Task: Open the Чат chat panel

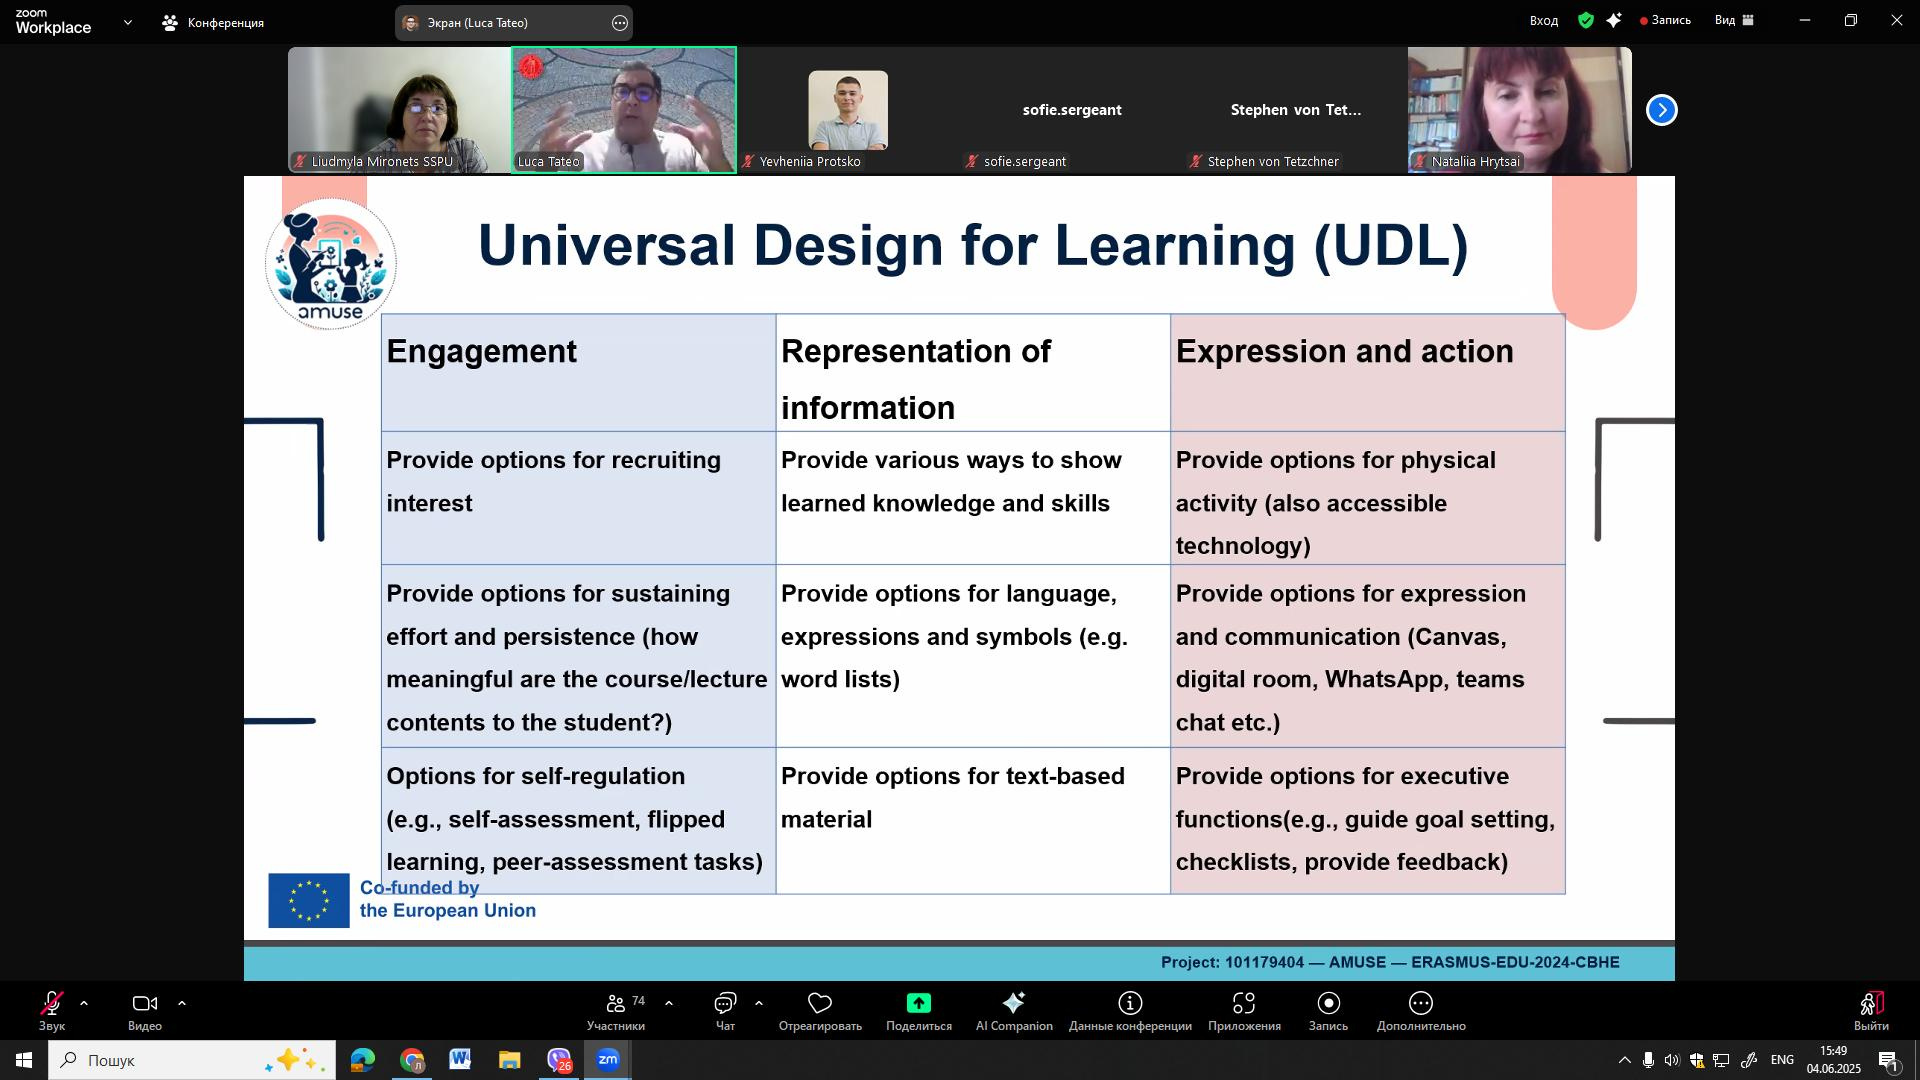Action: coord(725,1011)
